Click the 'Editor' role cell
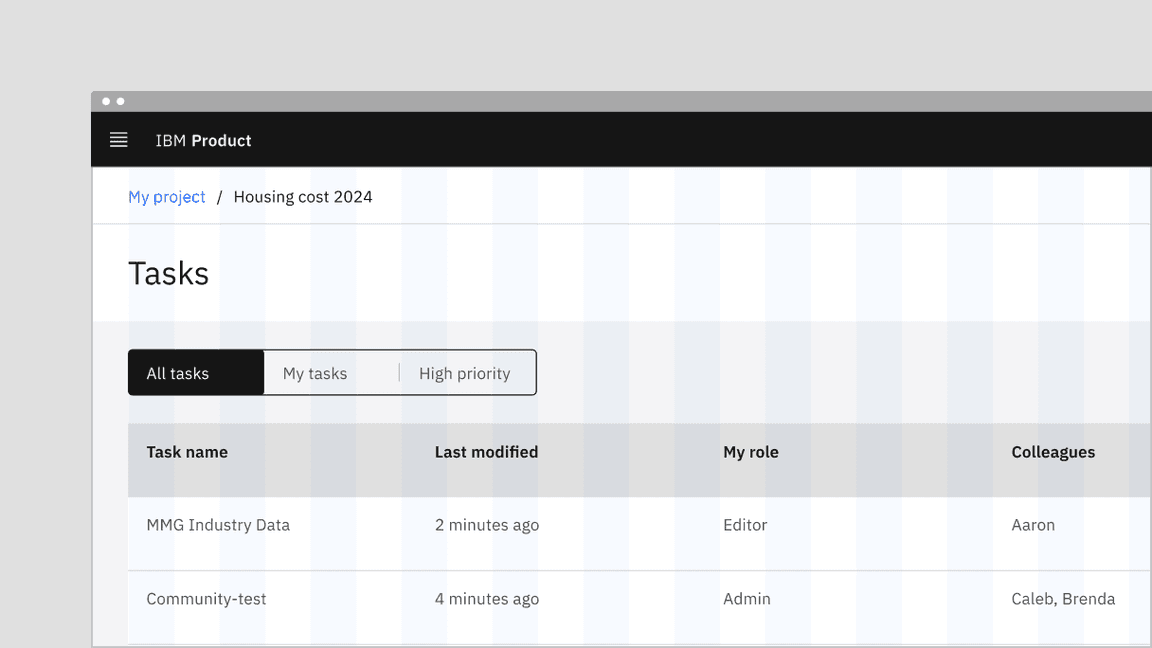This screenshot has width=1152, height=648. tap(745, 525)
